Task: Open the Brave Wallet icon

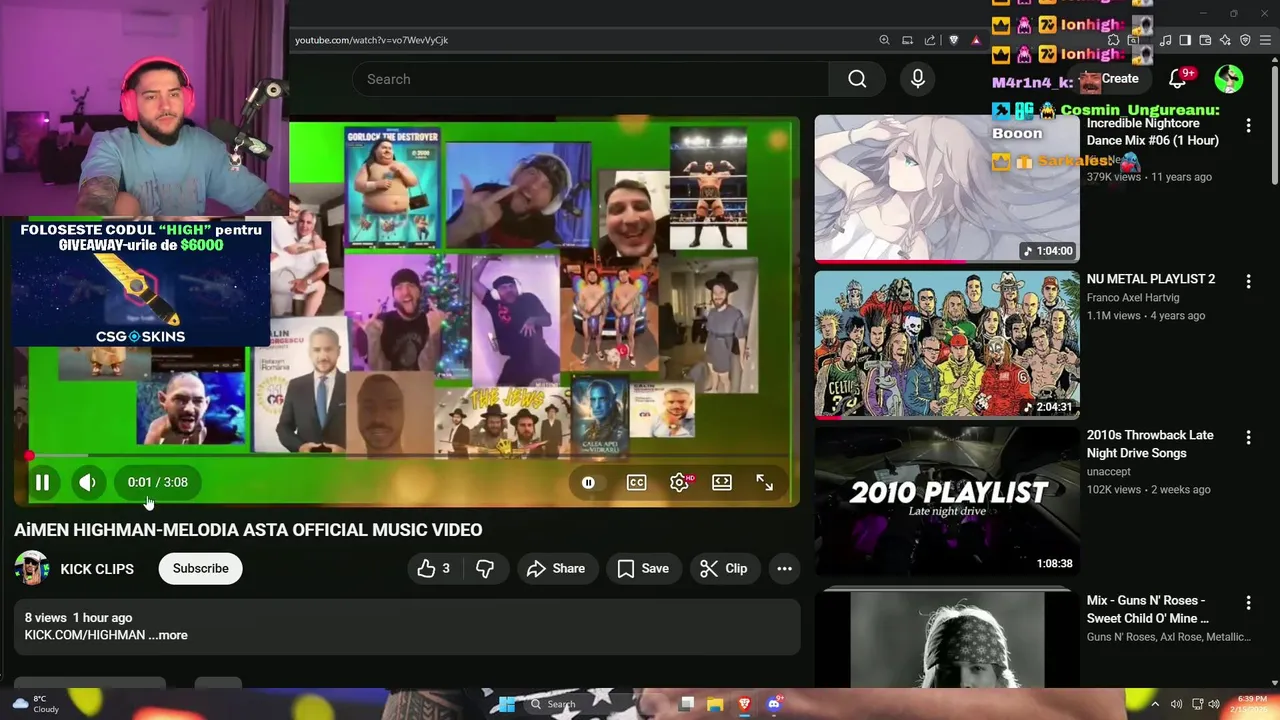Action: tap(1205, 40)
